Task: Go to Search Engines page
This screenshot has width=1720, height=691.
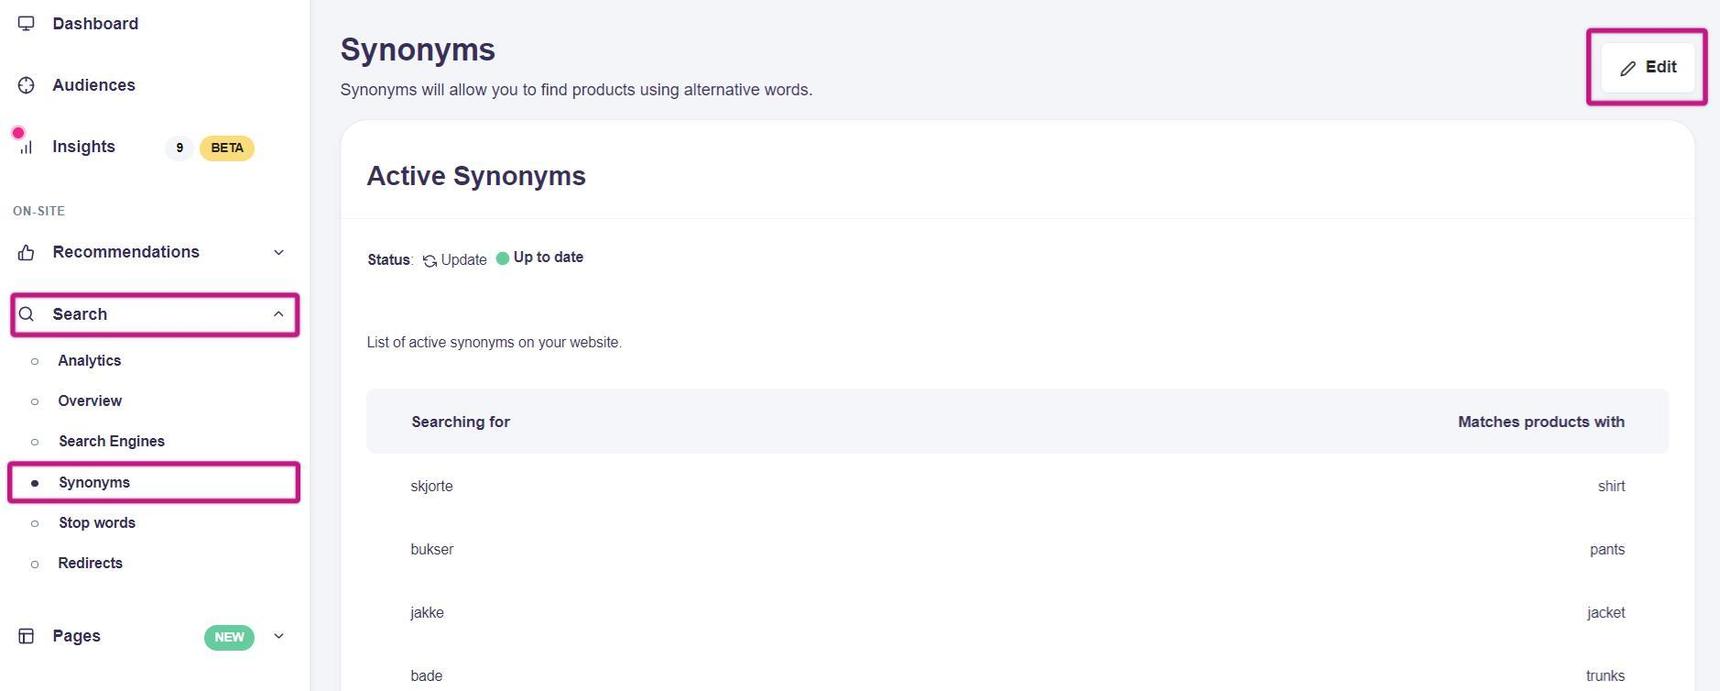Action: click(111, 441)
